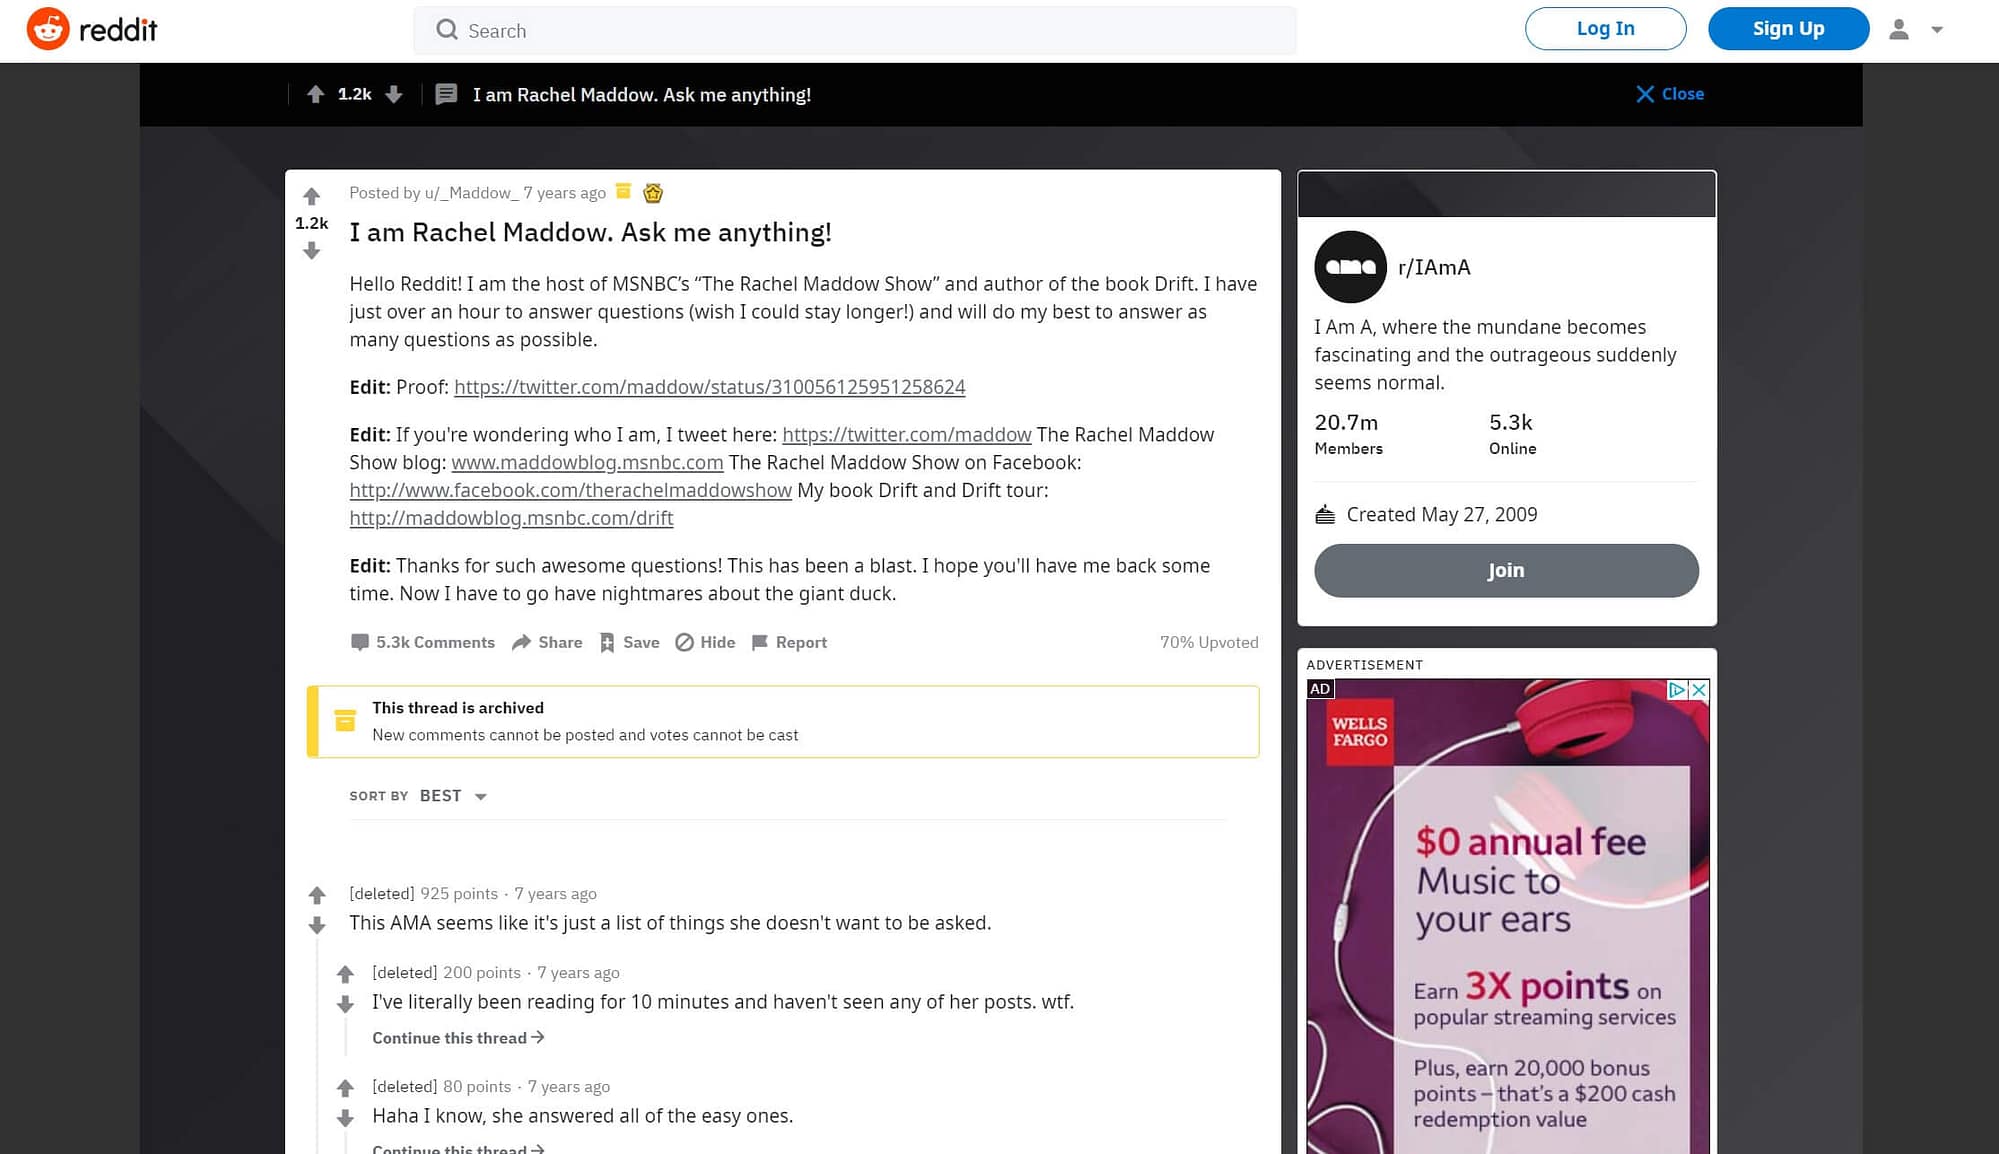Image resolution: width=1999 pixels, height=1154 pixels.
Task: Open the Twitter proof link
Action: click(709, 387)
